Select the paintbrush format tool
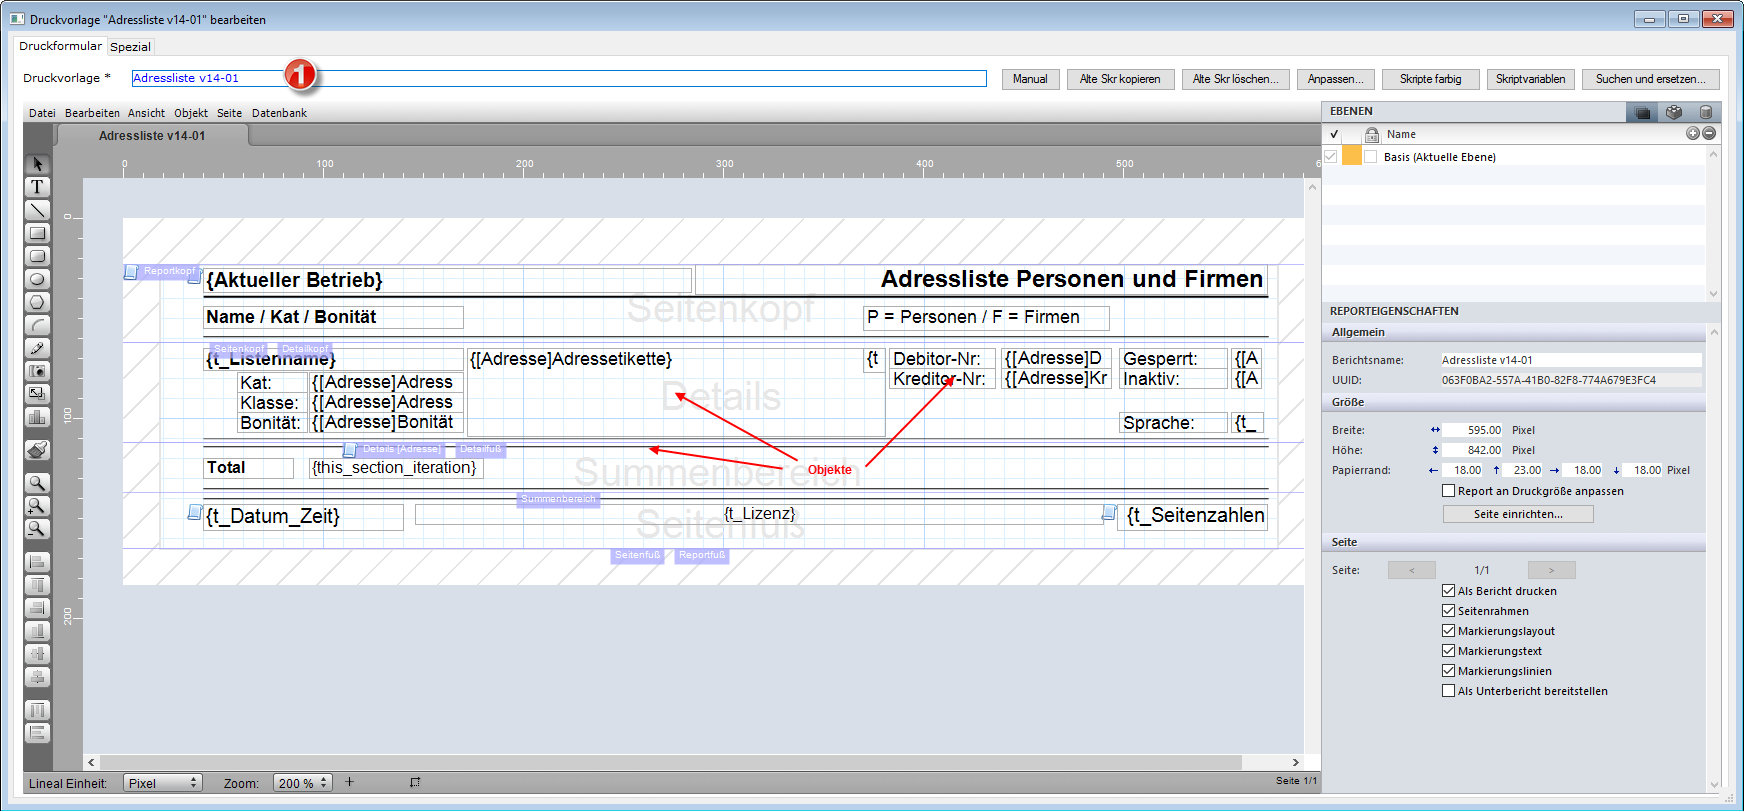Viewport: 1744px width, 811px height. click(x=37, y=450)
